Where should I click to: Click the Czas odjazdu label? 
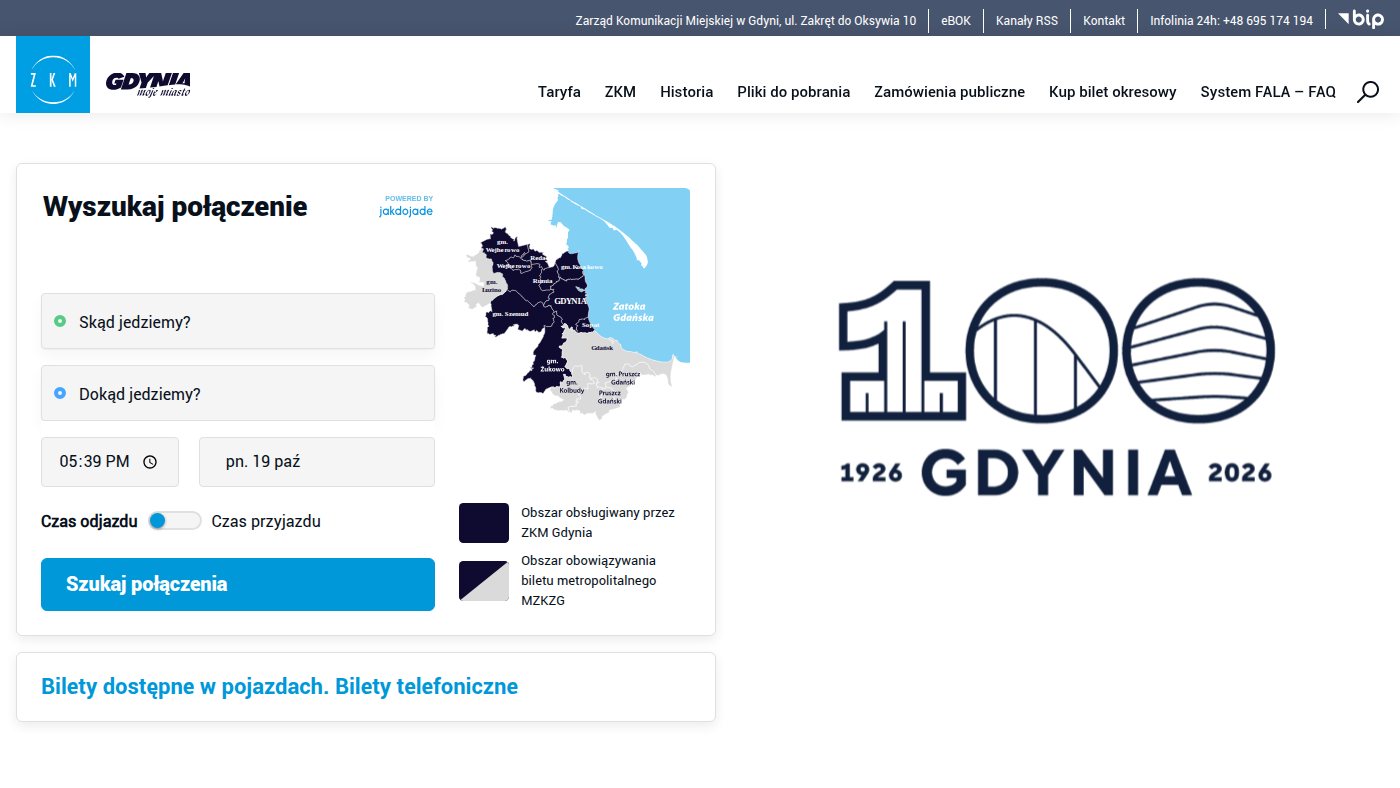(89, 521)
